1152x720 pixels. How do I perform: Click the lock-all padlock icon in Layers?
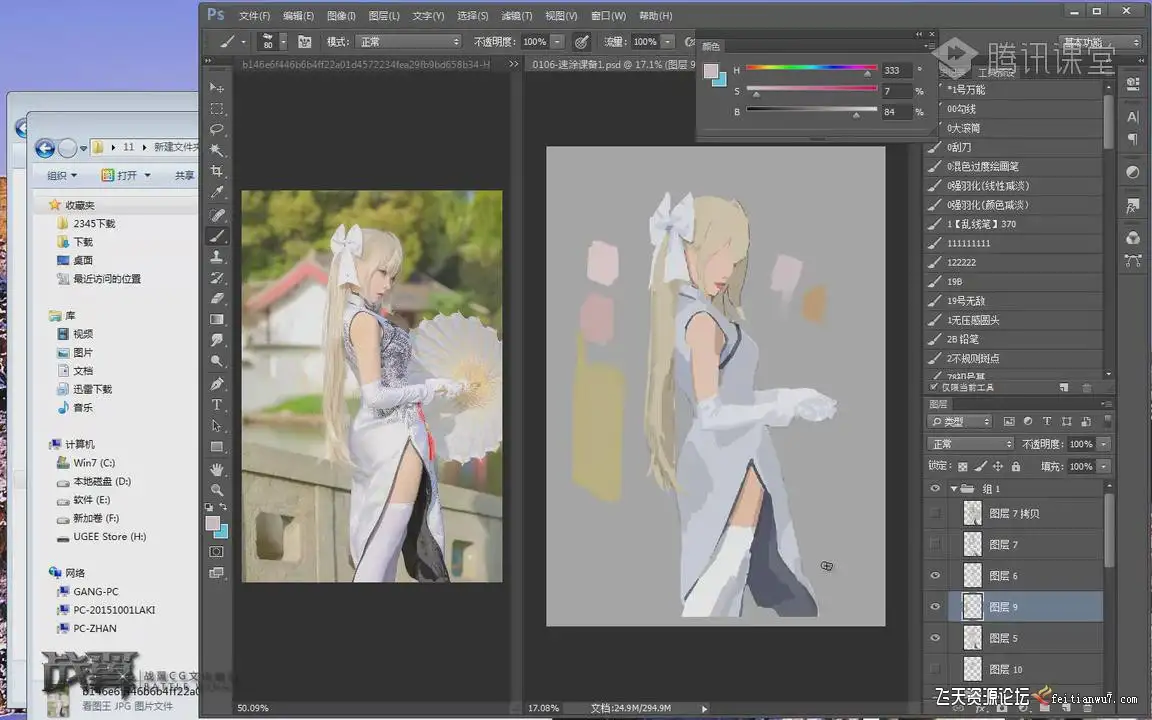point(1016,467)
